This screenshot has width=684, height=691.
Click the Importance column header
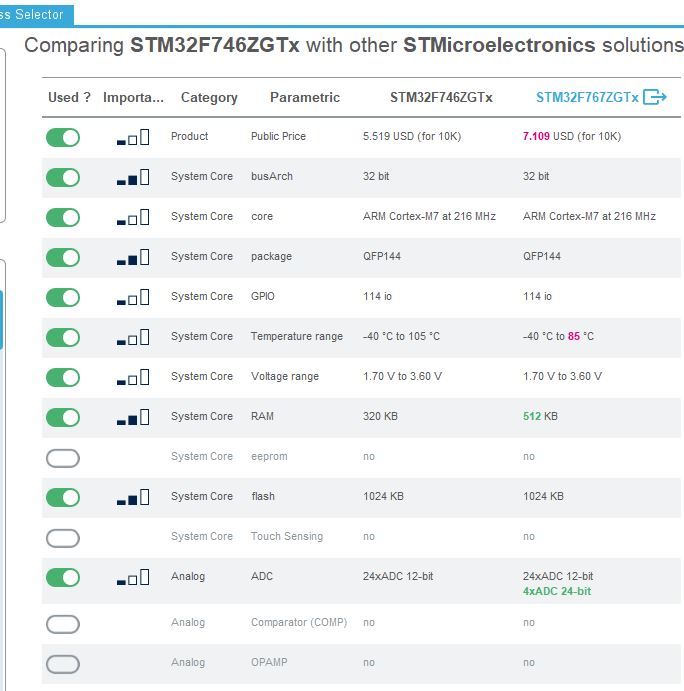pyautogui.click(x=133, y=97)
